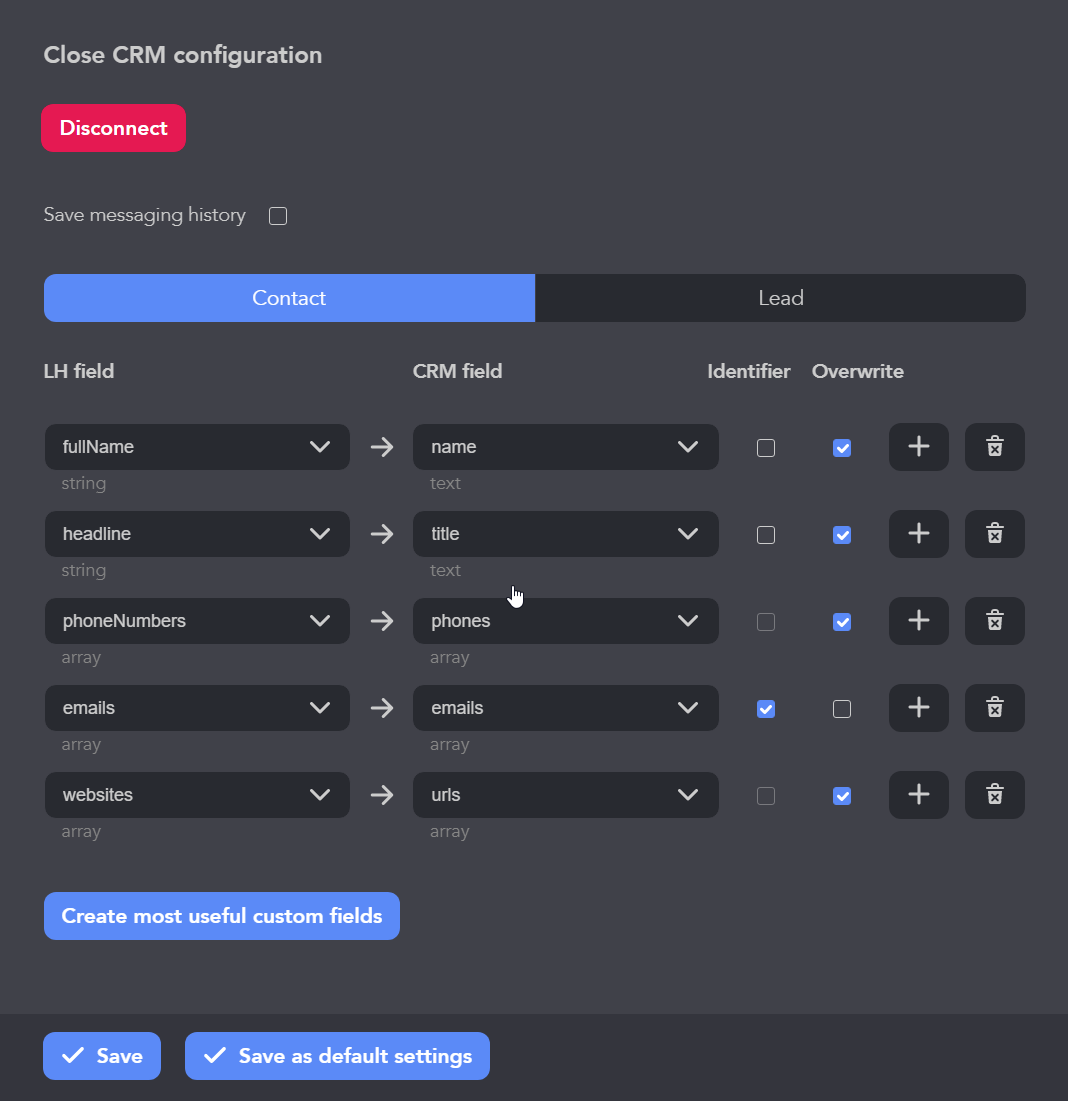Click trash icon for phoneNumbers row
Image resolution: width=1068 pixels, height=1101 pixels.
click(x=994, y=621)
